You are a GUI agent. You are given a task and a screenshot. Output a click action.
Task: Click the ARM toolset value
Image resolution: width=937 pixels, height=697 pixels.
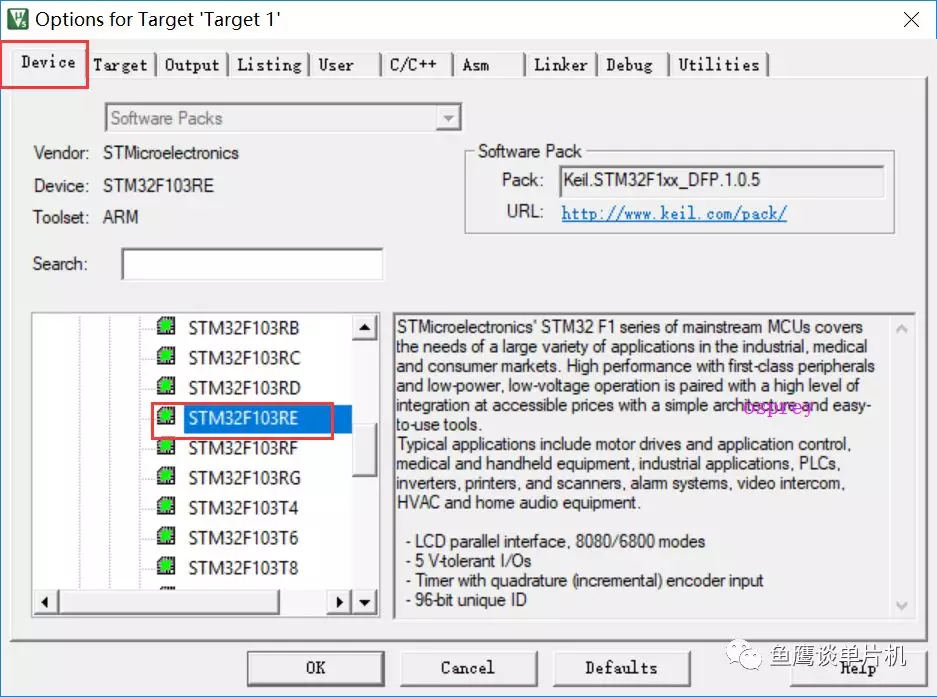point(120,216)
